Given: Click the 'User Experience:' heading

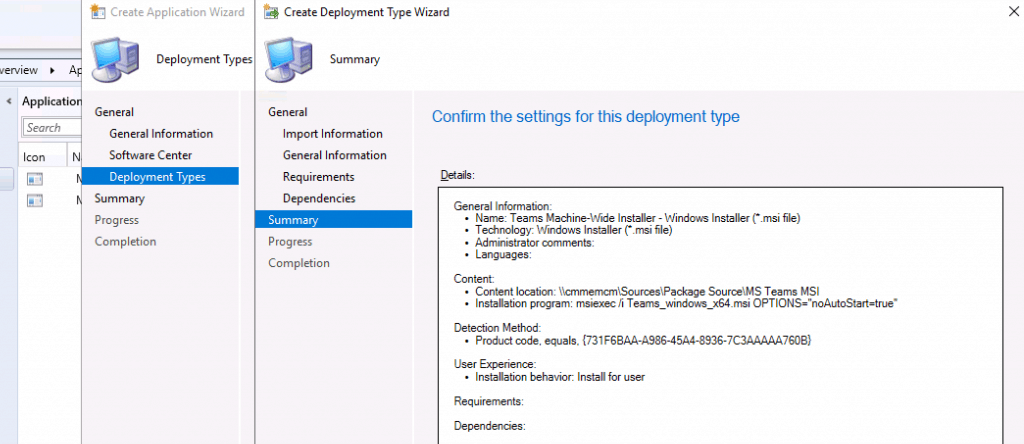Looking at the screenshot, I should 494,364.
